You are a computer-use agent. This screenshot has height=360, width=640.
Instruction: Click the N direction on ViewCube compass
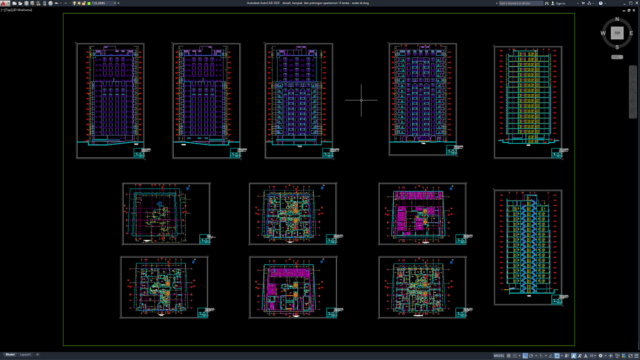coord(617,19)
